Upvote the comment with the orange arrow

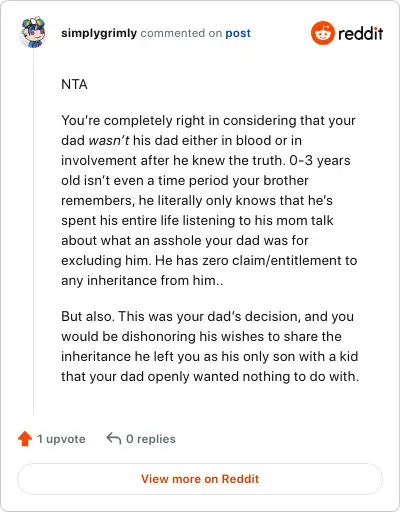point(25,439)
